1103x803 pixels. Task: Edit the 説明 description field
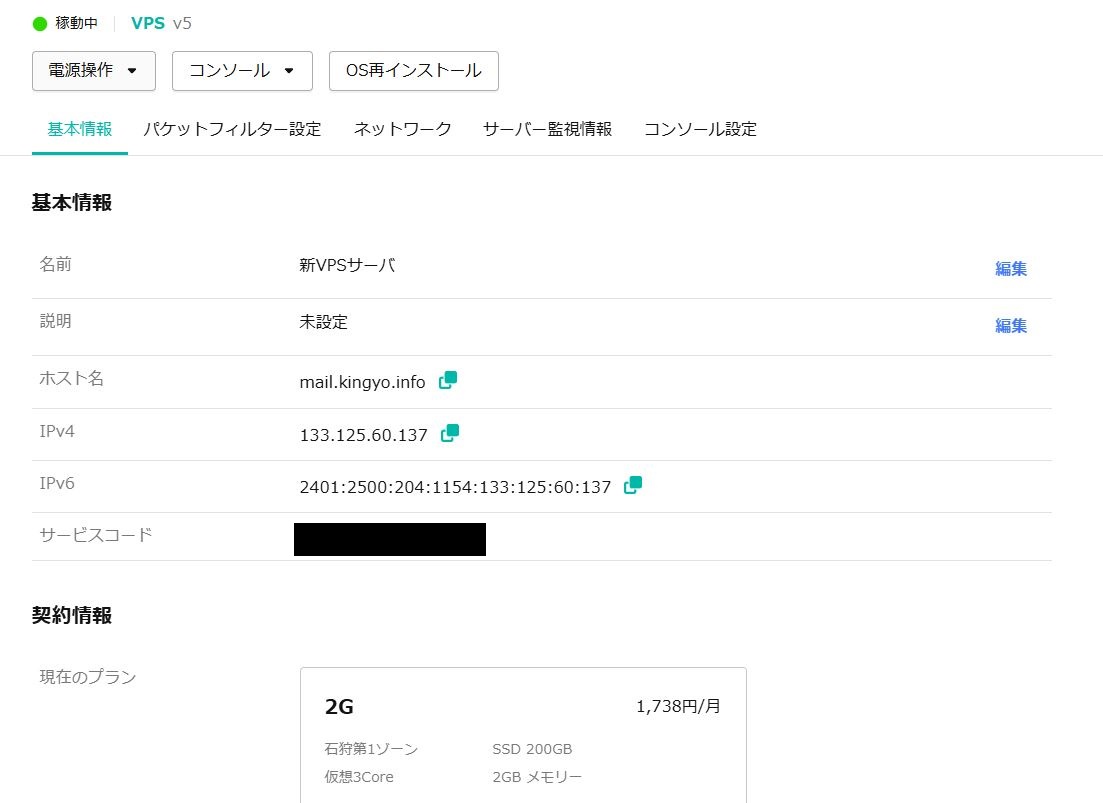click(x=1010, y=325)
